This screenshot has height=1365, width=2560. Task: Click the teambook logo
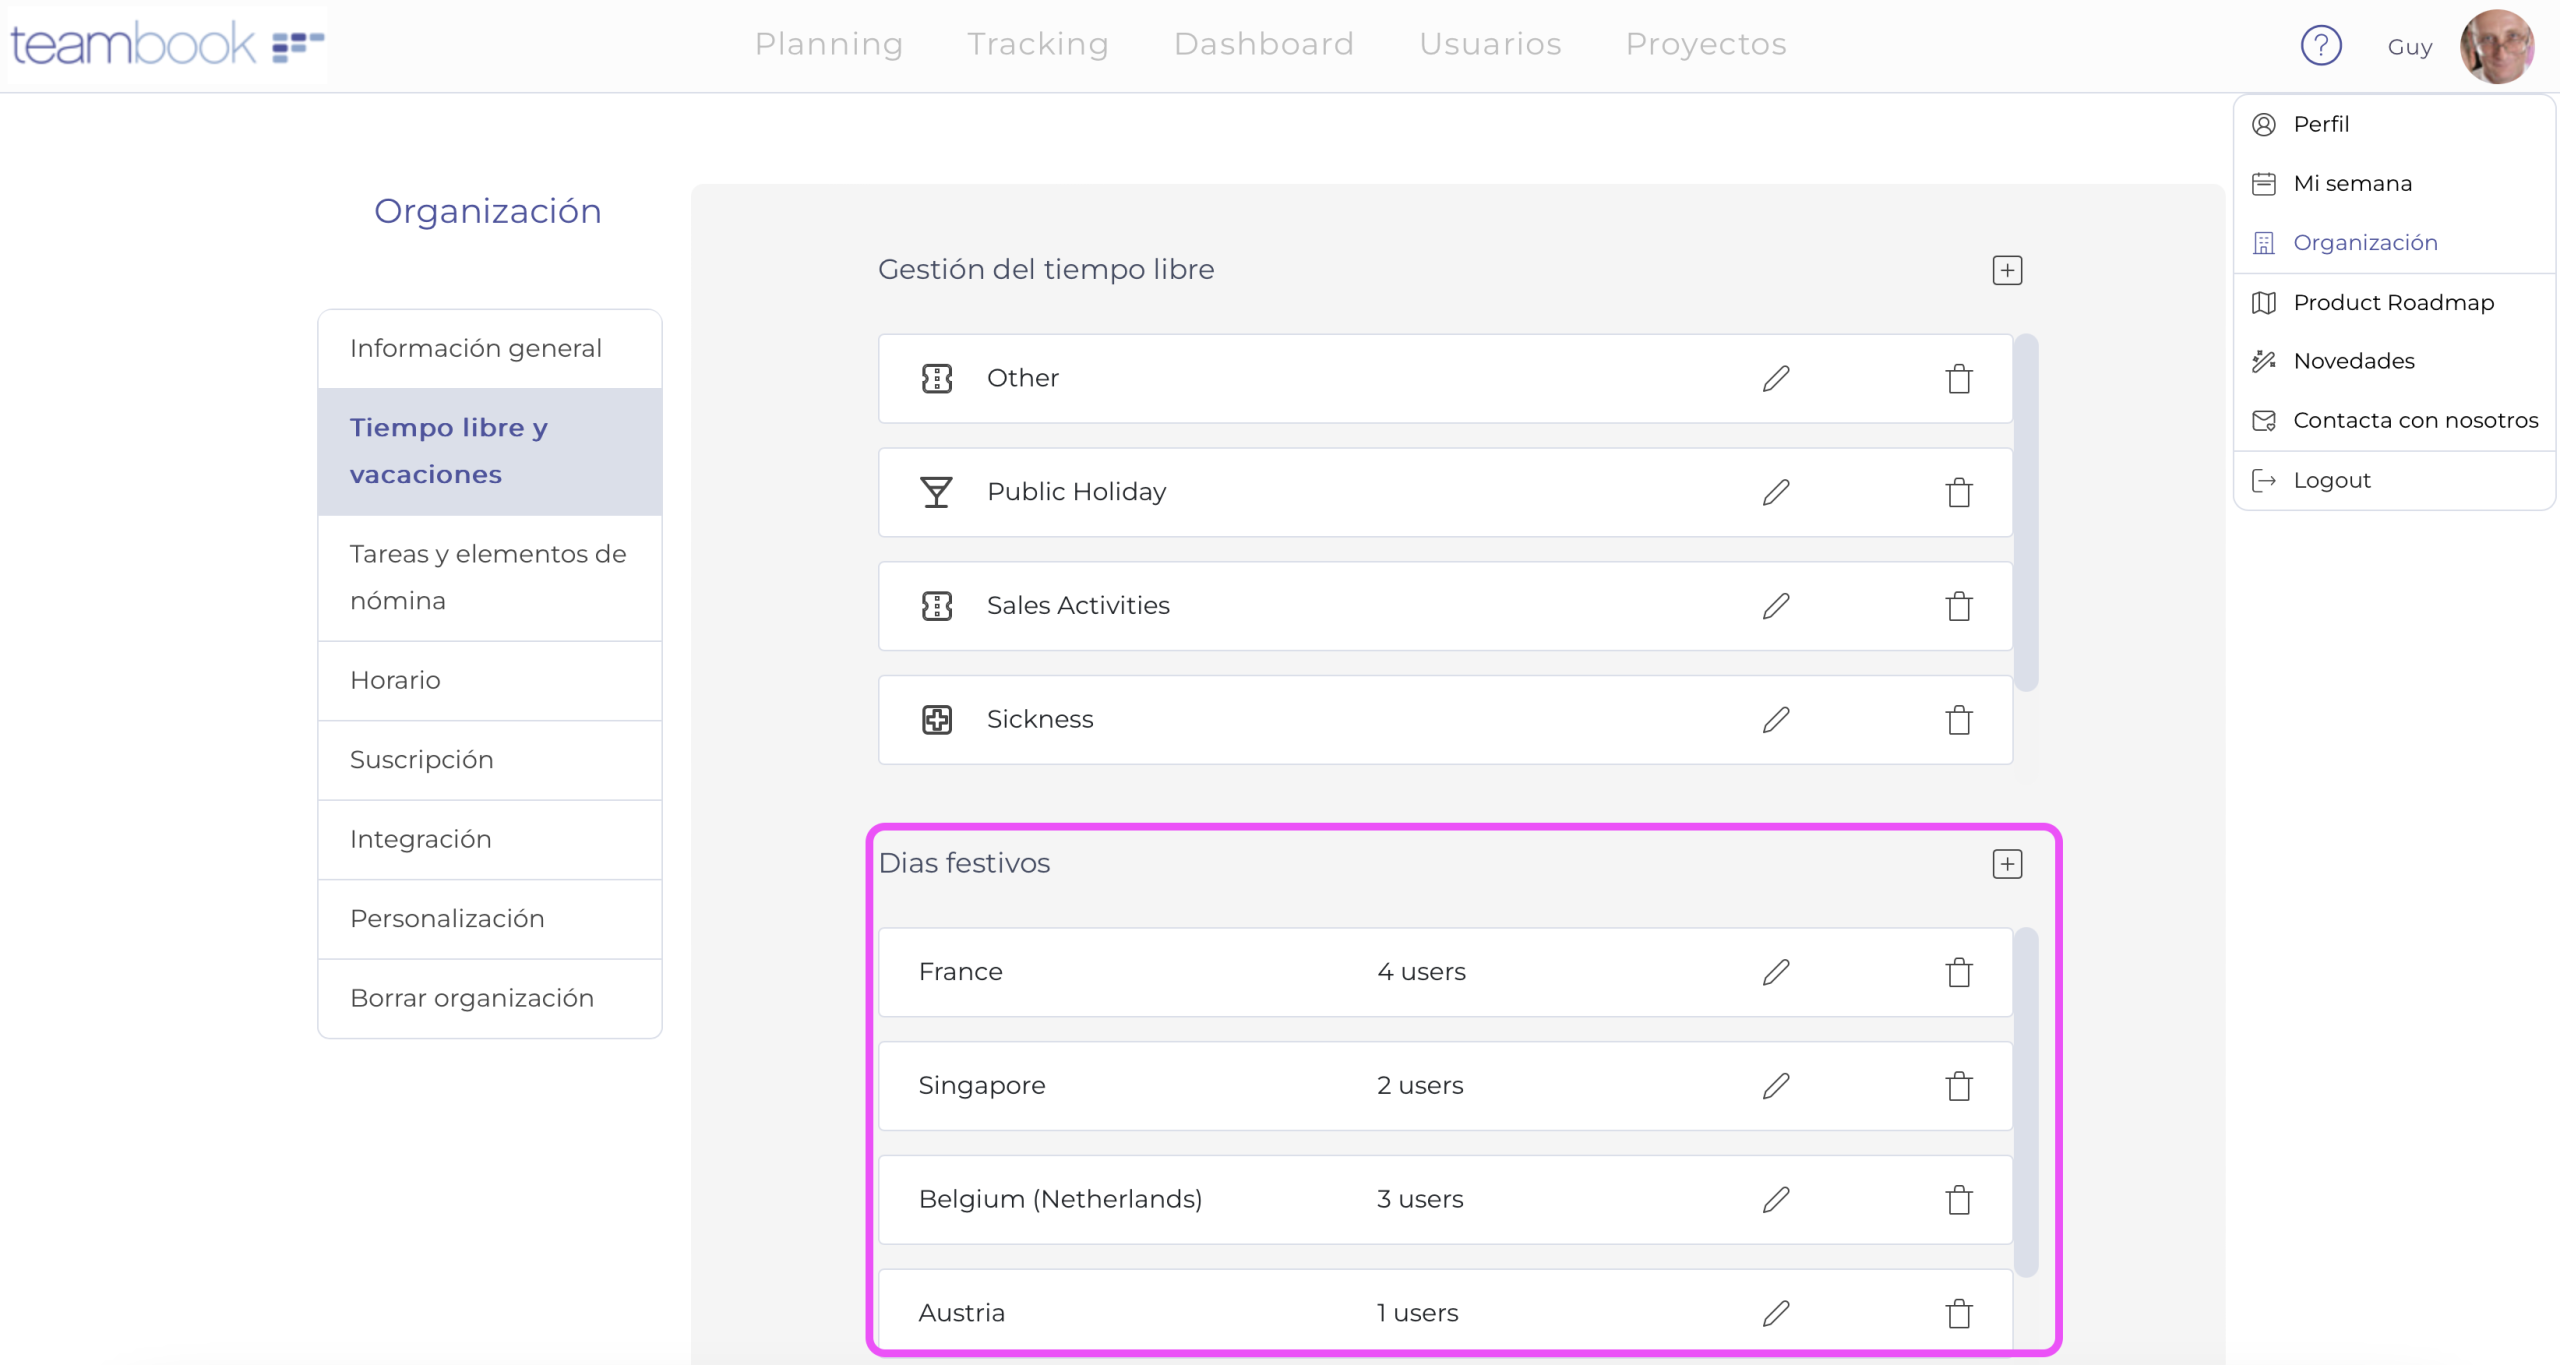pos(166,44)
